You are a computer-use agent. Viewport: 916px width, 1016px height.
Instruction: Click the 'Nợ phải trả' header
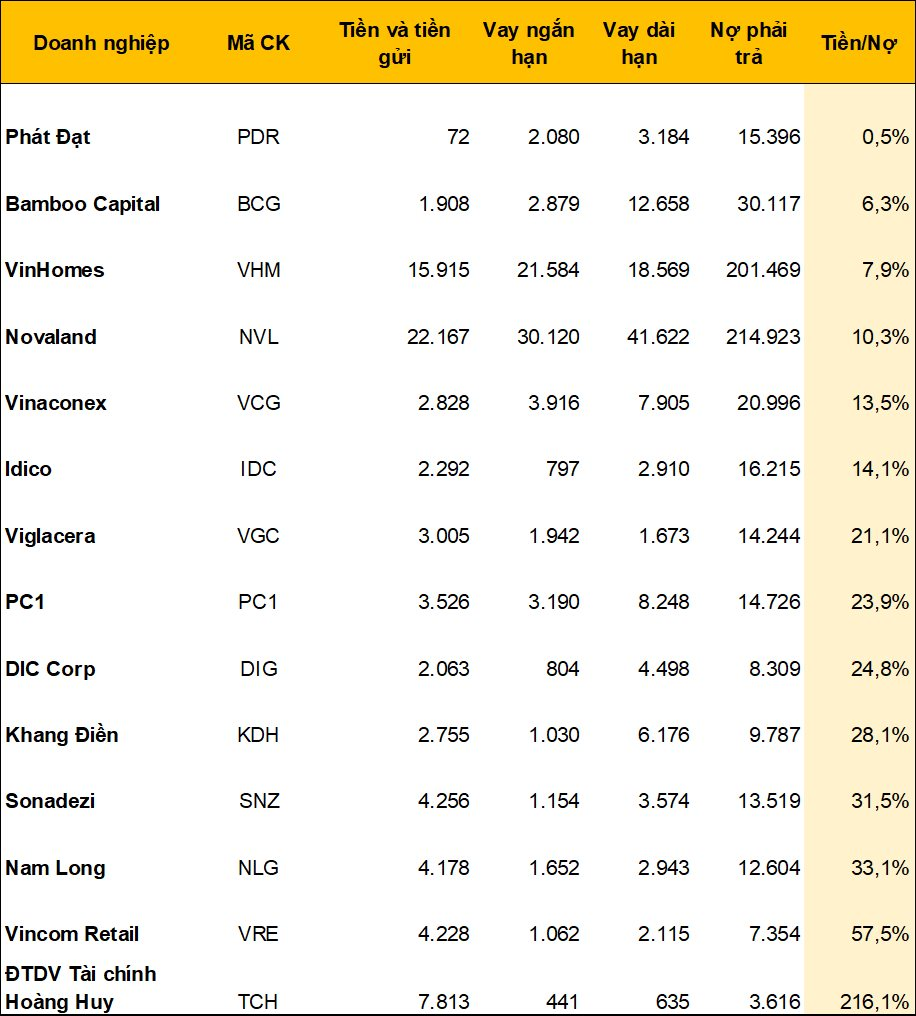748,43
